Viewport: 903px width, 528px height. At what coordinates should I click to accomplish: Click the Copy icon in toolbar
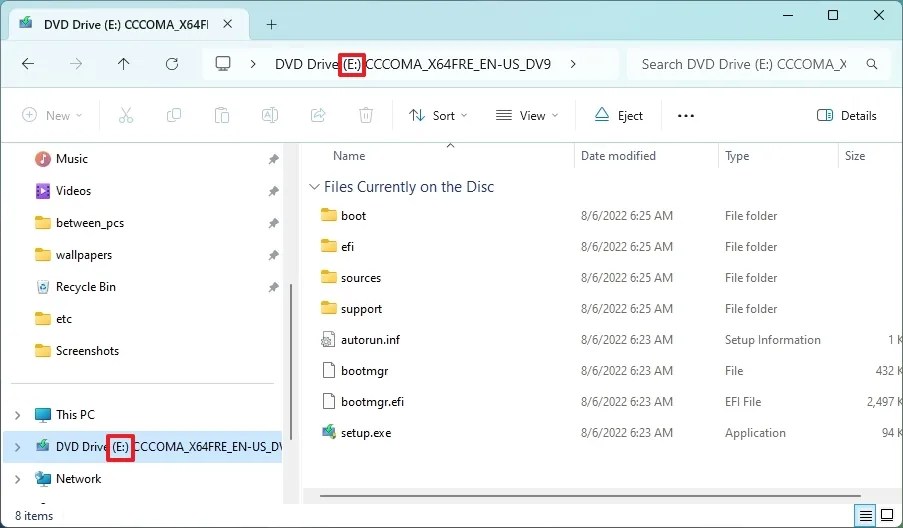point(173,115)
